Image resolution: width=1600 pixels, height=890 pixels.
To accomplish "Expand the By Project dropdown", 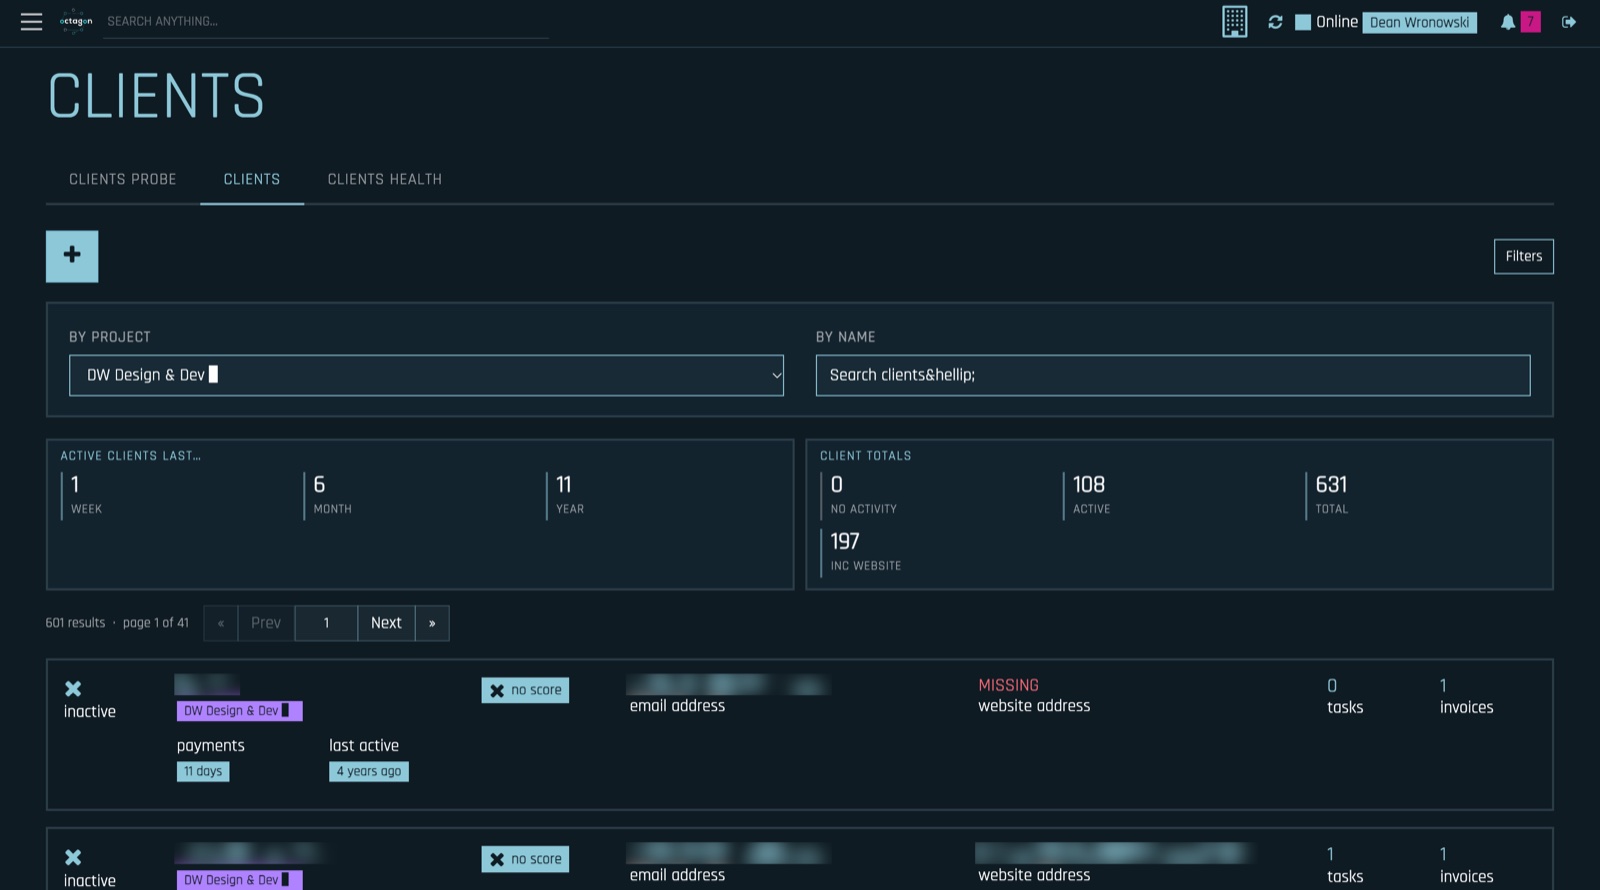I will pyautogui.click(x=426, y=375).
